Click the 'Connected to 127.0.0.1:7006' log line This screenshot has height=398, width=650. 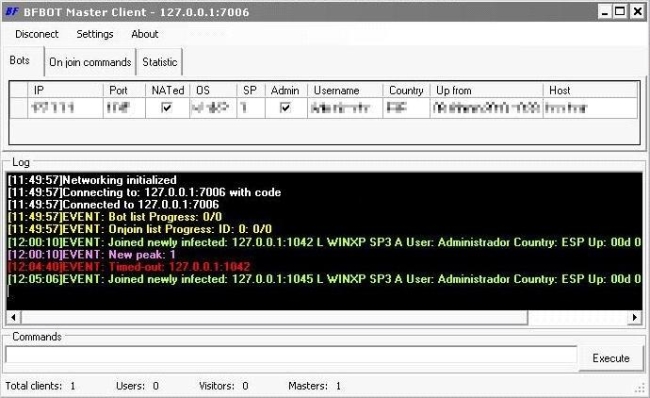click(x=113, y=204)
